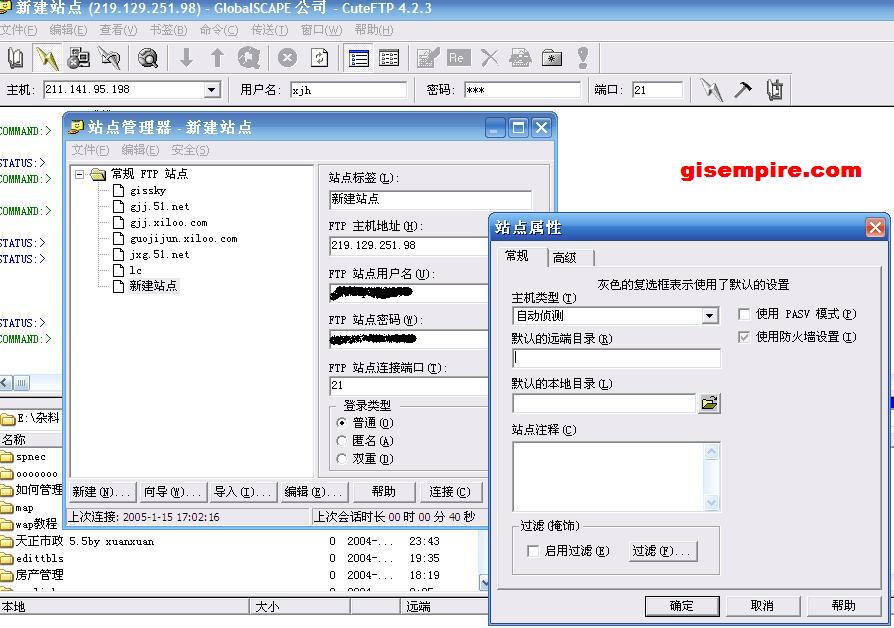Switch to list view icon
Image resolution: width=894 pixels, height=628 pixels.
pyautogui.click(x=359, y=58)
